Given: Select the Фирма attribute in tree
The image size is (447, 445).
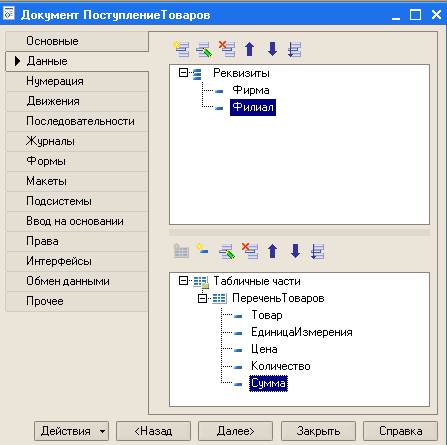Looking at the screenshot, I should coord(251,90).
